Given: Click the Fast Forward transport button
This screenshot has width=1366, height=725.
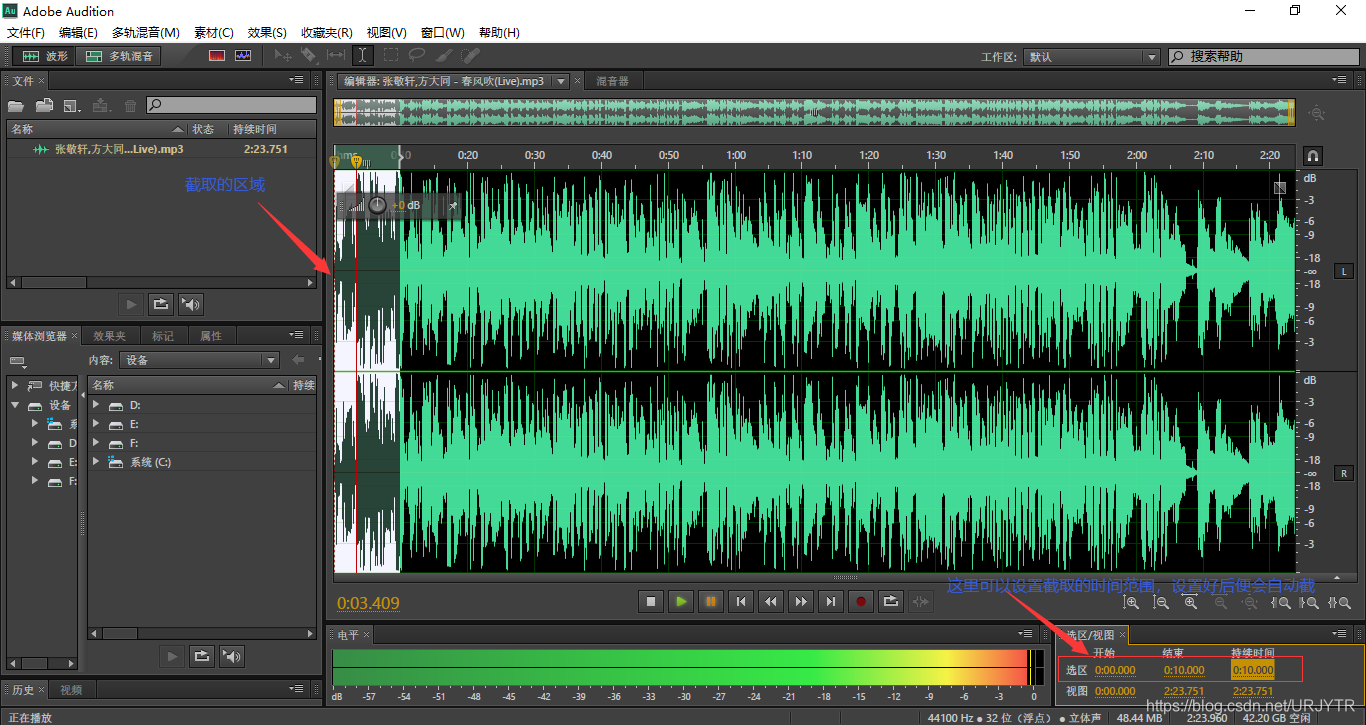Looking at the screenshot, I should pyautogui.click(x=801, y=601).
